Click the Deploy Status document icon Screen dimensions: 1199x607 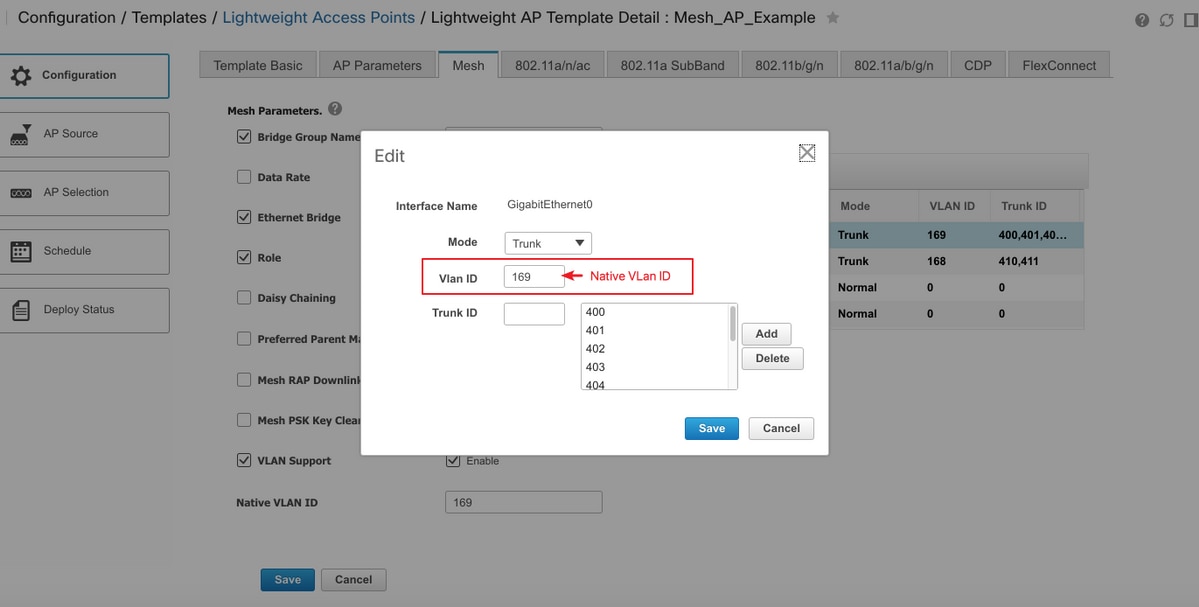[x=21, y=310]
